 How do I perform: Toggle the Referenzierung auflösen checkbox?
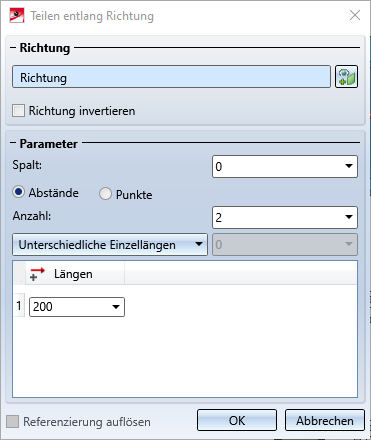point(13,422)
